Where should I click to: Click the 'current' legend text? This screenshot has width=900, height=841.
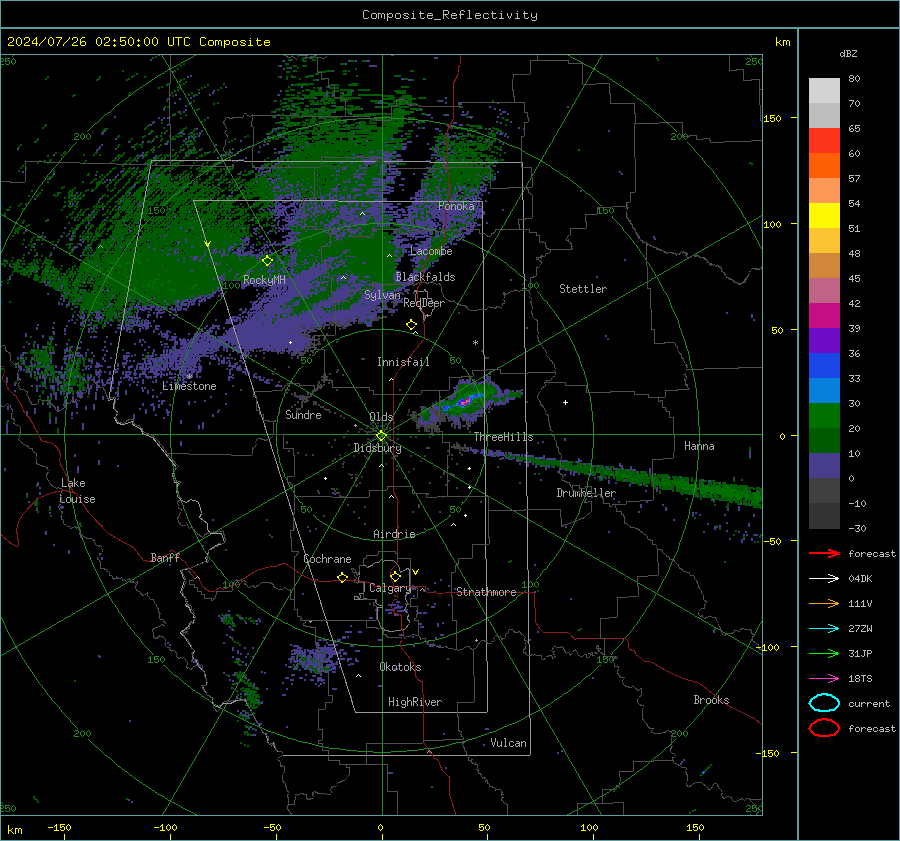click(869, 704)
